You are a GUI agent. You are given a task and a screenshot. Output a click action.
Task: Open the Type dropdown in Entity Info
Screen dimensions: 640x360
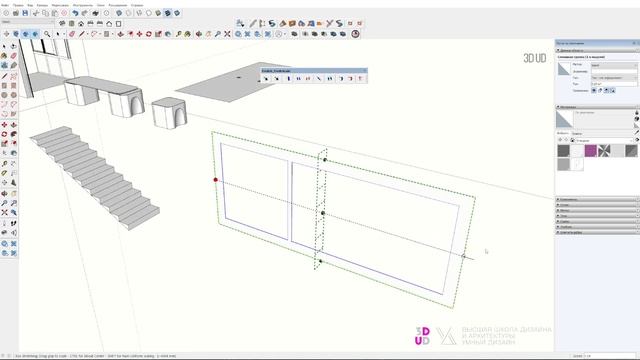[614, 78]
